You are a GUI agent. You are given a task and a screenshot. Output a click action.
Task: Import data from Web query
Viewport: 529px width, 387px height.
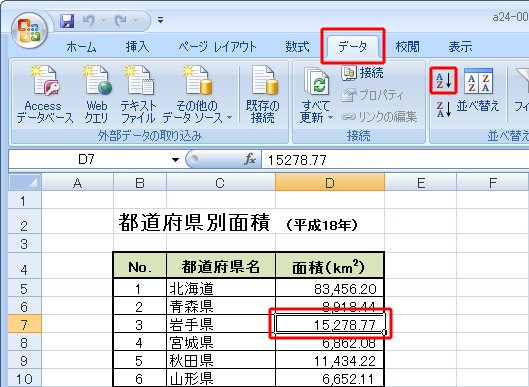[x=96, y=95]
